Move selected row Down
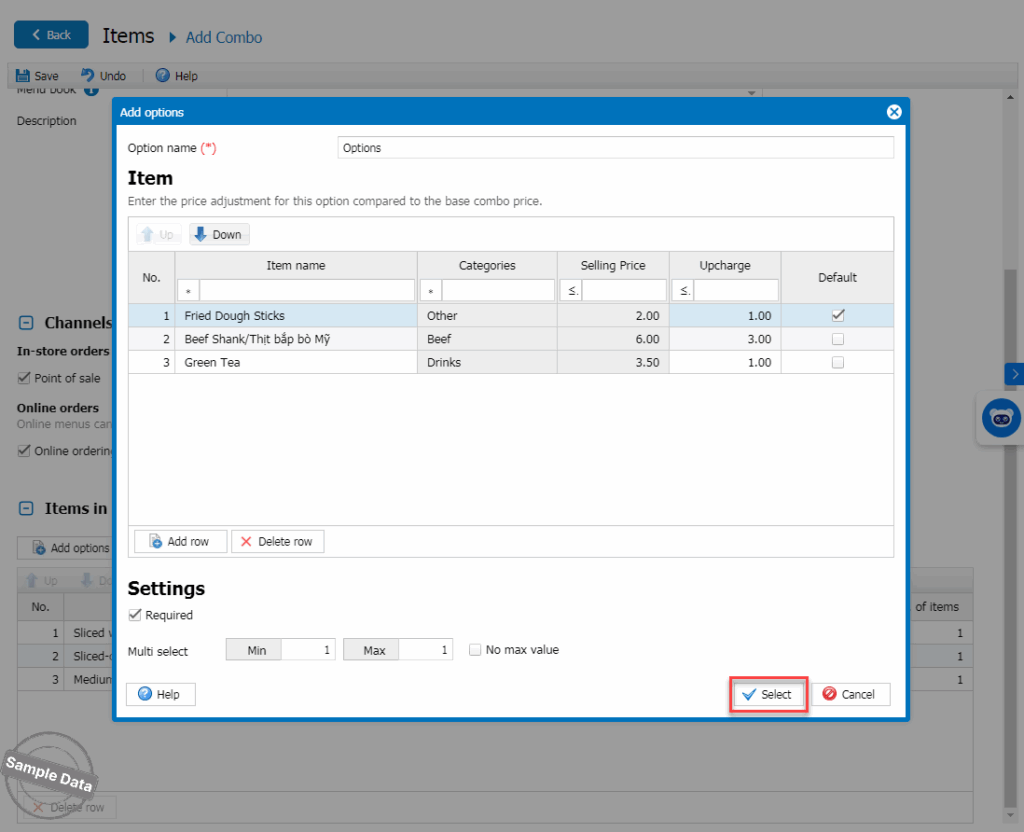The image size is (1024, 832). pyautogui.click(x=218, y=235)
